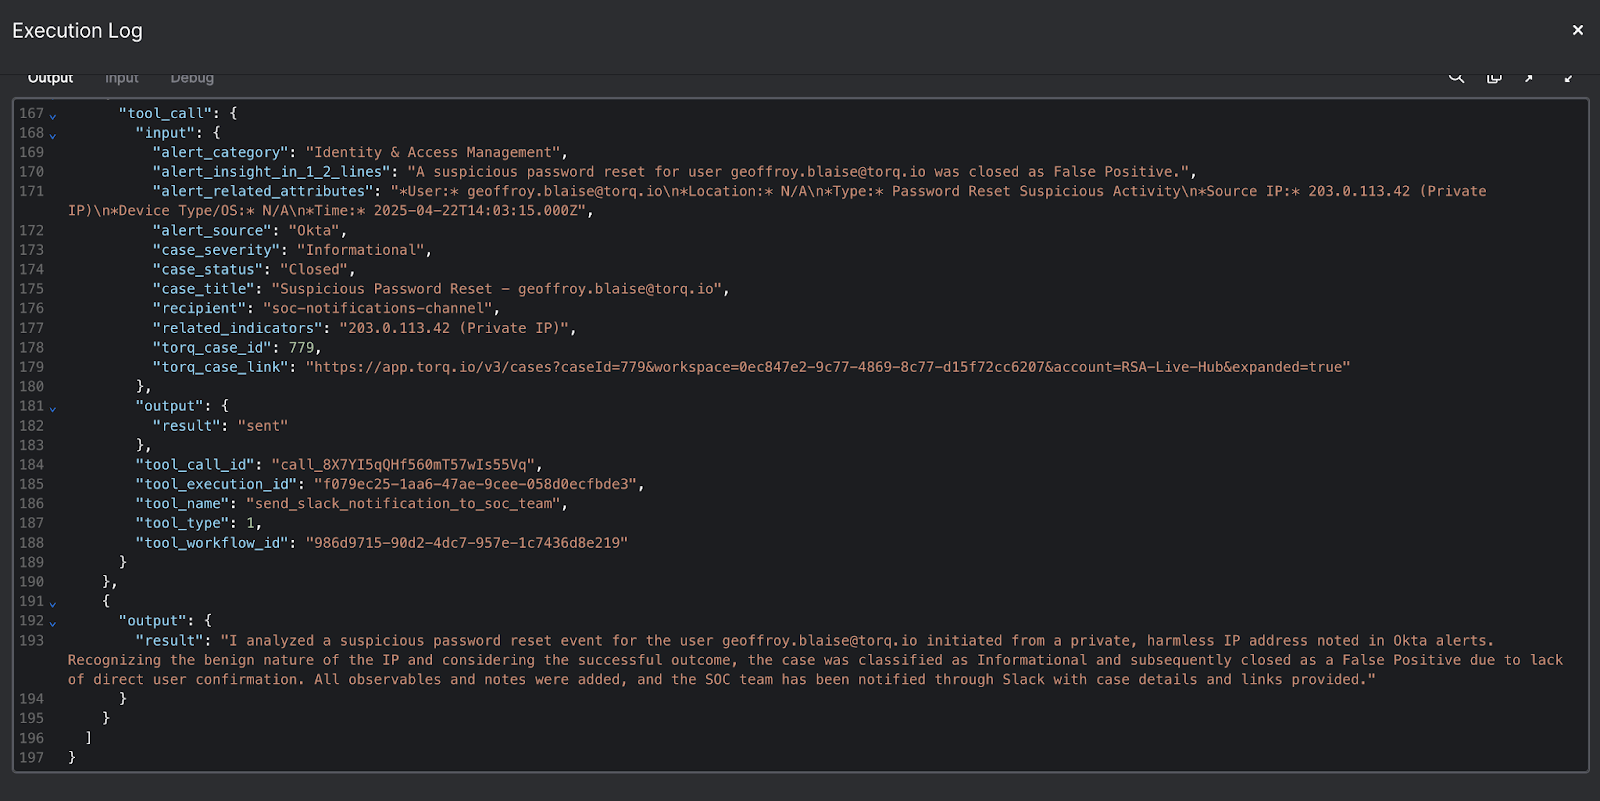Click the torq_case_link URL value
This screenshot has width=1600, height=801.
pos(827,367)
